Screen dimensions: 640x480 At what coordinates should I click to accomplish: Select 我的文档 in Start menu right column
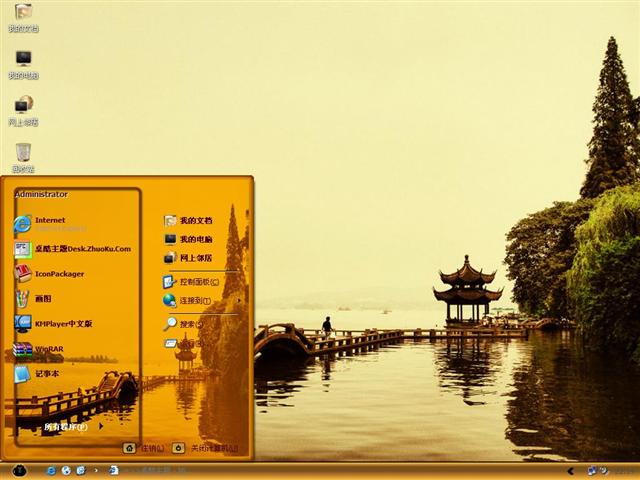click(188, 220)
